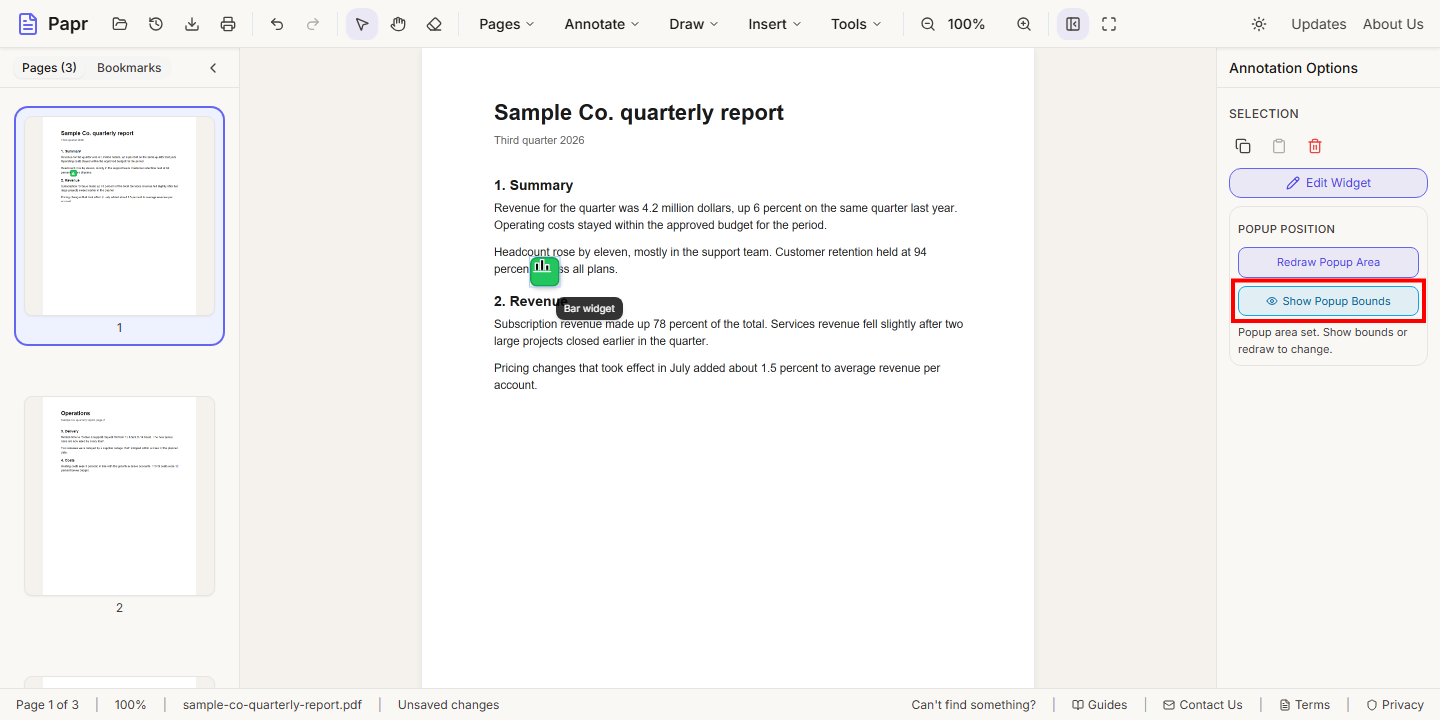Paste with the clipboard icon
Viewport: 1440px width, 720px height.
pos(1279,146)
